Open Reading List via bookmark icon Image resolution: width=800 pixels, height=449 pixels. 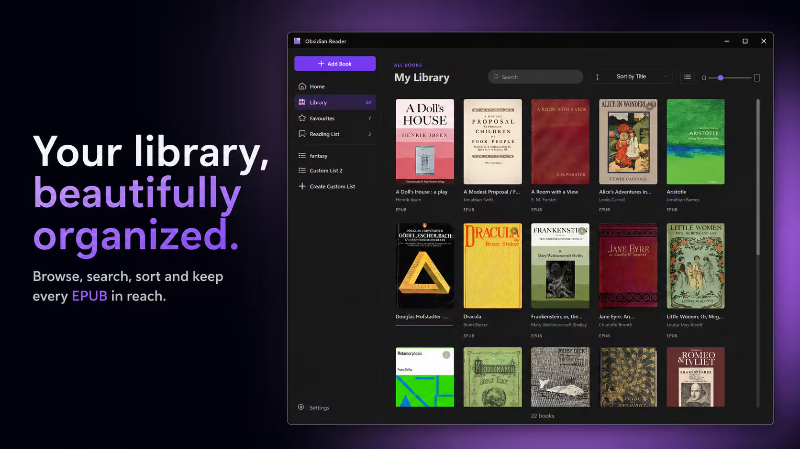pyautogui.click(x=302, y=134)
